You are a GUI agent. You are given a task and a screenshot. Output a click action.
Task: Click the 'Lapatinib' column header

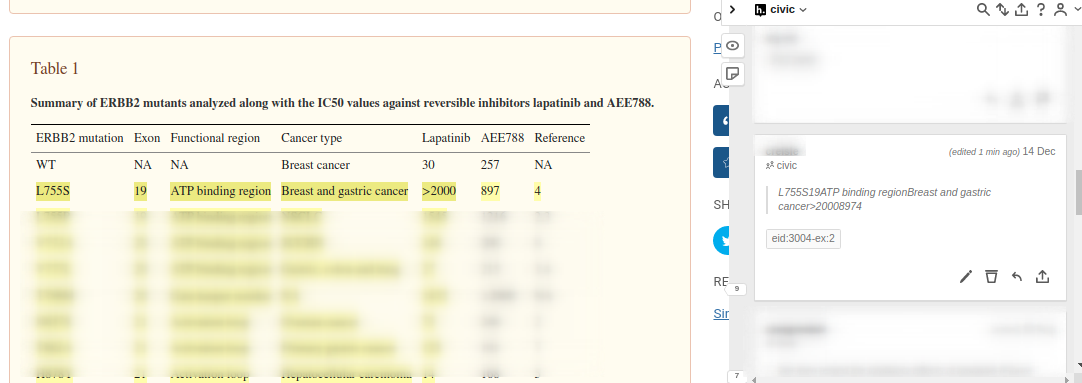(x=446, y=138)
